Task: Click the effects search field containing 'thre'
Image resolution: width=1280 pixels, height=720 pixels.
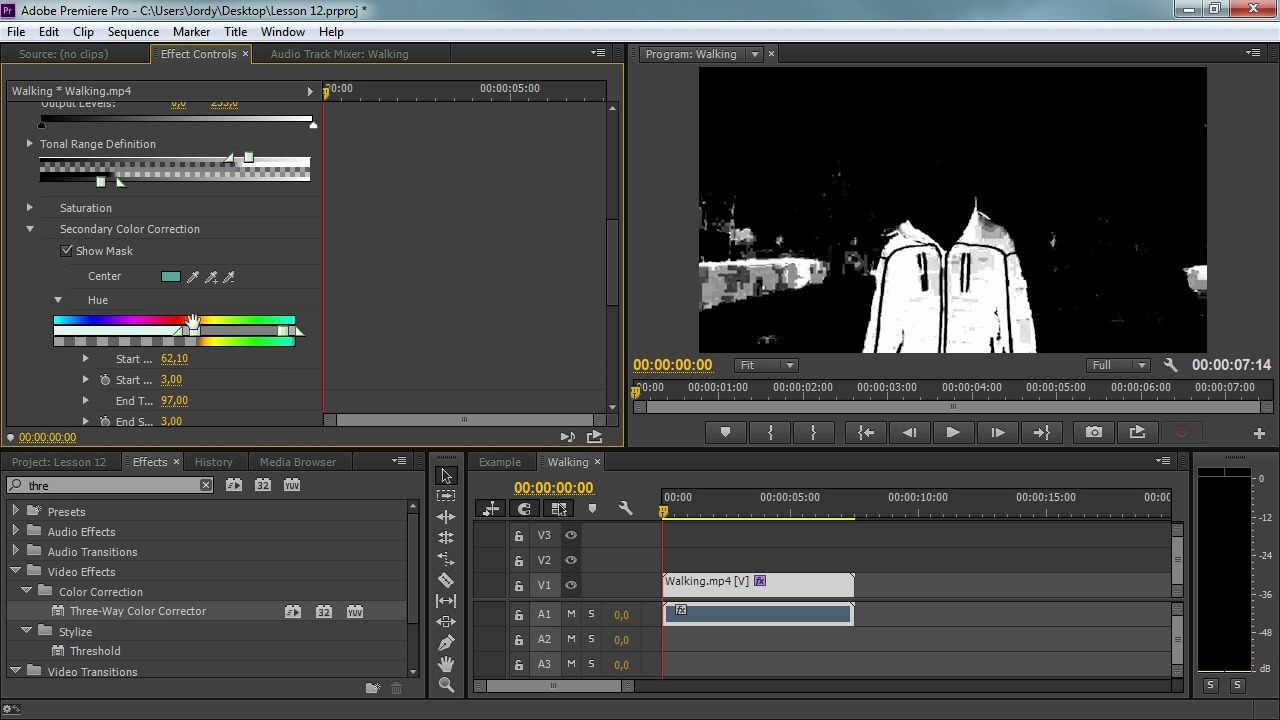Action: [x=110, y=485]
